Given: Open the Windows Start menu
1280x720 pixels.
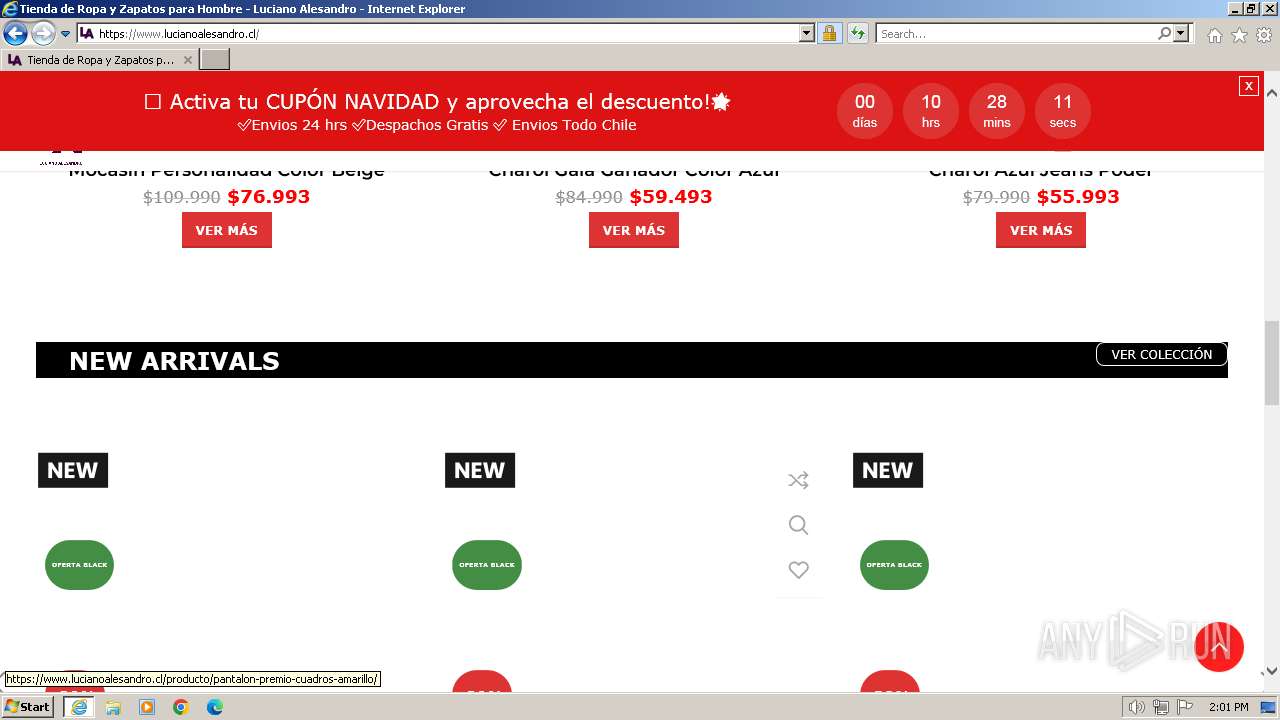Looking at the screenshot, I should click(x=28, y=707).
